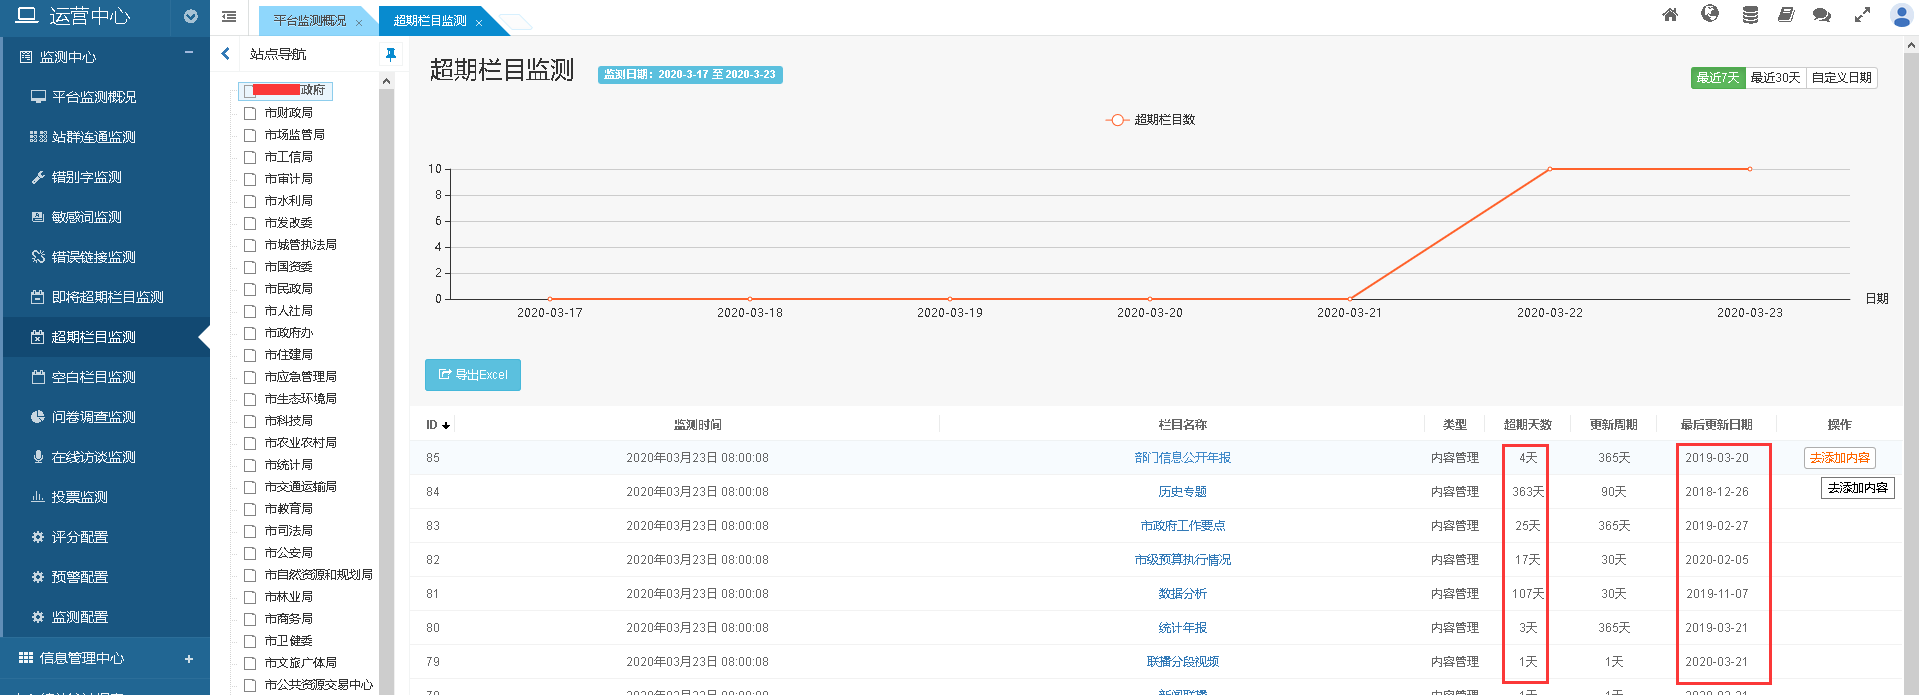Sort the table by ID column
This screenshot has width=1919, height=695.
[437, 425]
